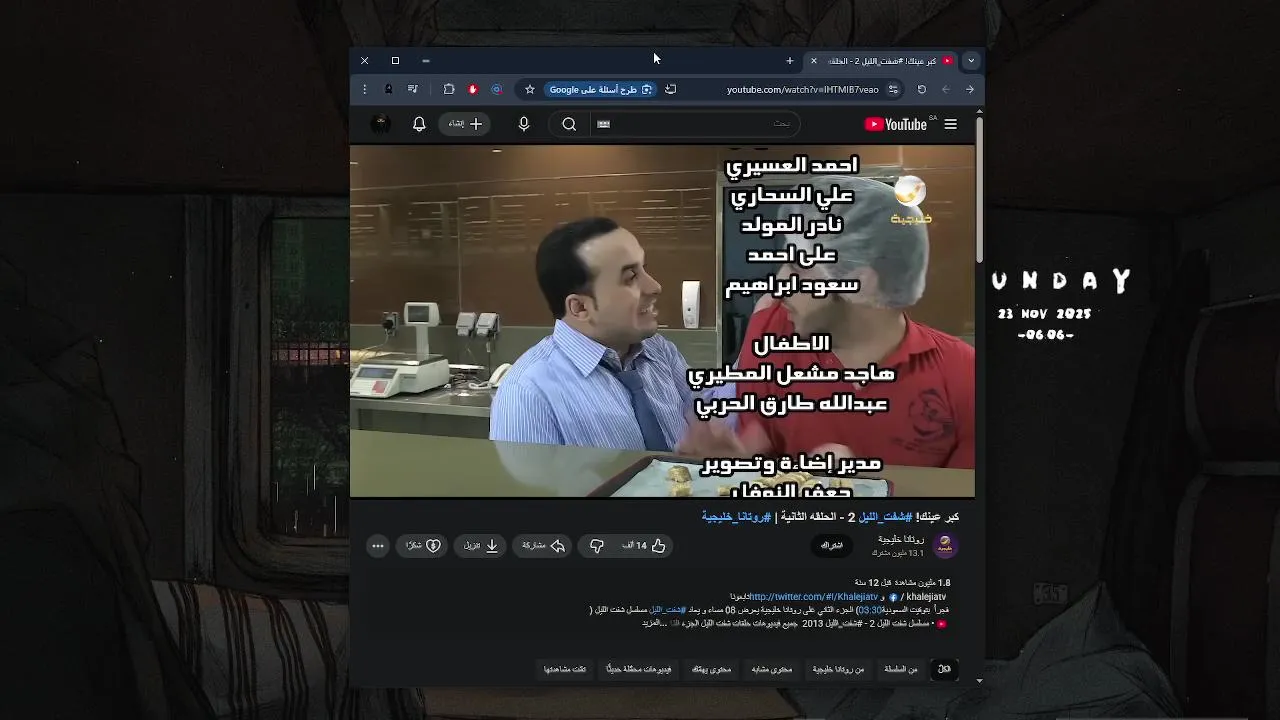The image size is (1280, 720).
Task: Expand the tab search dropdown arrow
Action: 970,61
